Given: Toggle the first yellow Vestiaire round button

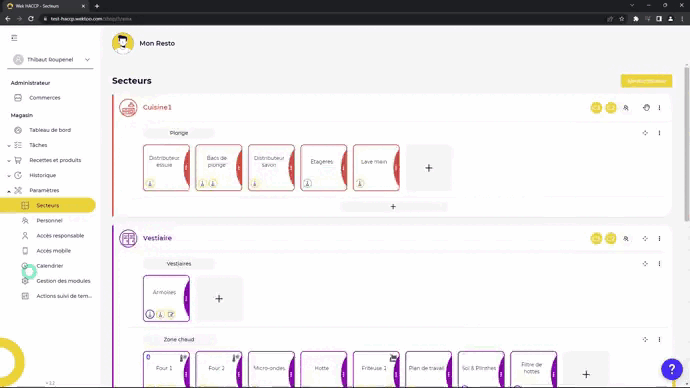Looking at the screenshot, I should [596, 238].
